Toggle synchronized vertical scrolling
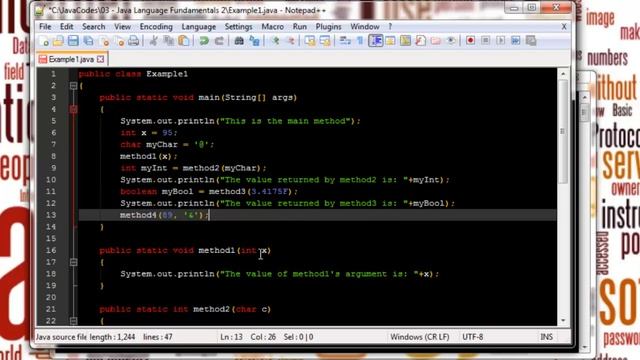 point(310,41)
